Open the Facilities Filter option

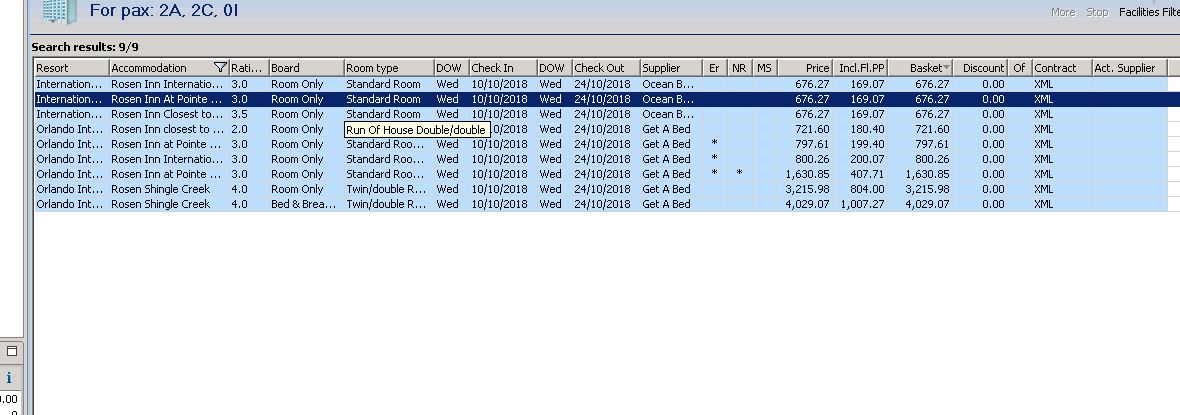click(x=1149, y=12)
